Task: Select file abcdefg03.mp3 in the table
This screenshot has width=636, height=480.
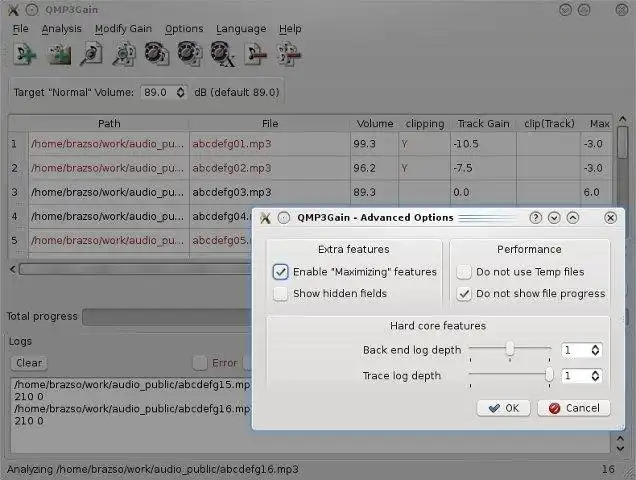Action: click(232, 192)
